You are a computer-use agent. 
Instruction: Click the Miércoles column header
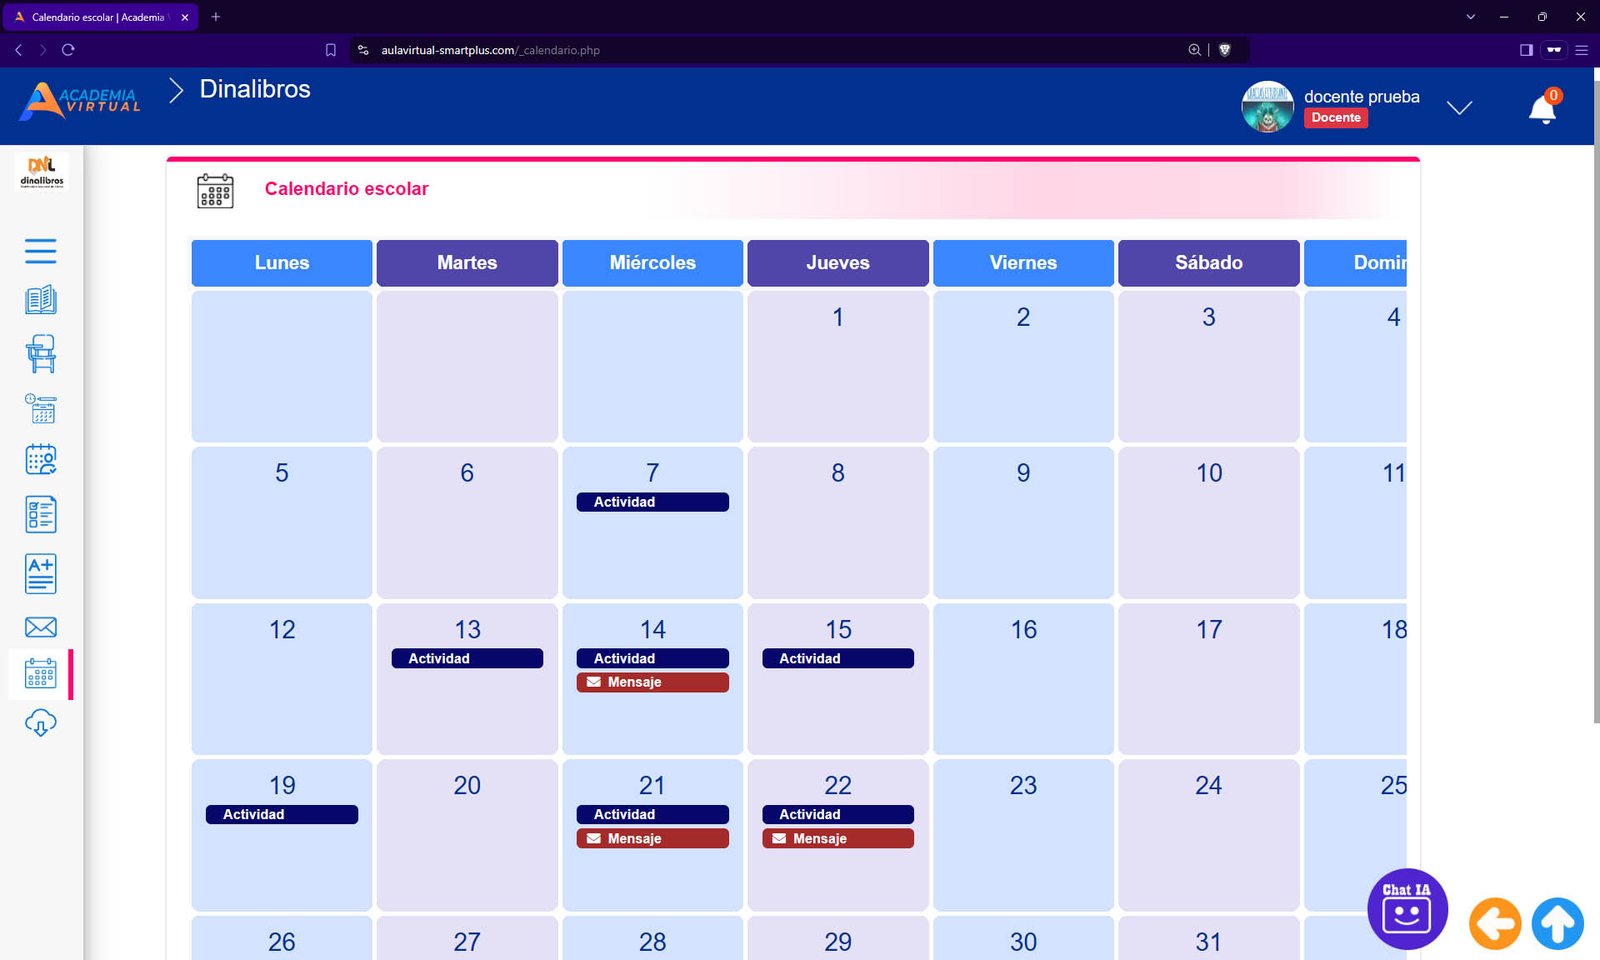tap(653, 263)
